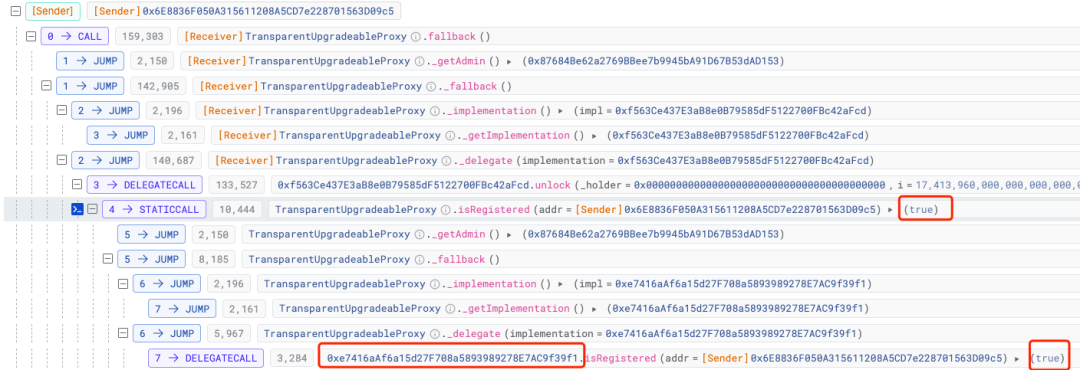The height and width of the screenshot is (370, 1080).
Task: Collapse the 0 → CALL fallback node
Action: (x=30, y=37)
